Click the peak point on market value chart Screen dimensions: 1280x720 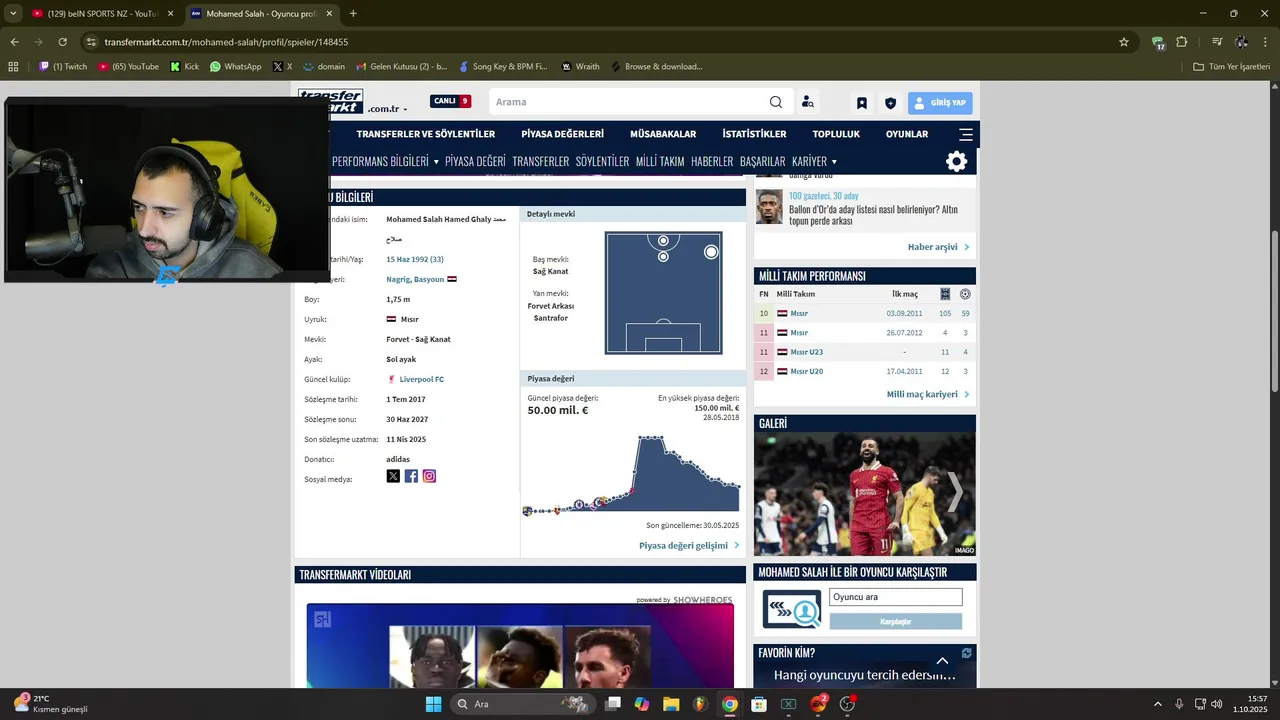(x=650, y=437)
